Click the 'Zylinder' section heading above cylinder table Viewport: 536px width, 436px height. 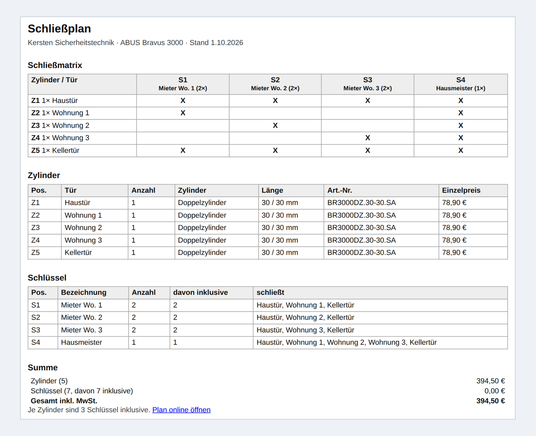(44, 175)
